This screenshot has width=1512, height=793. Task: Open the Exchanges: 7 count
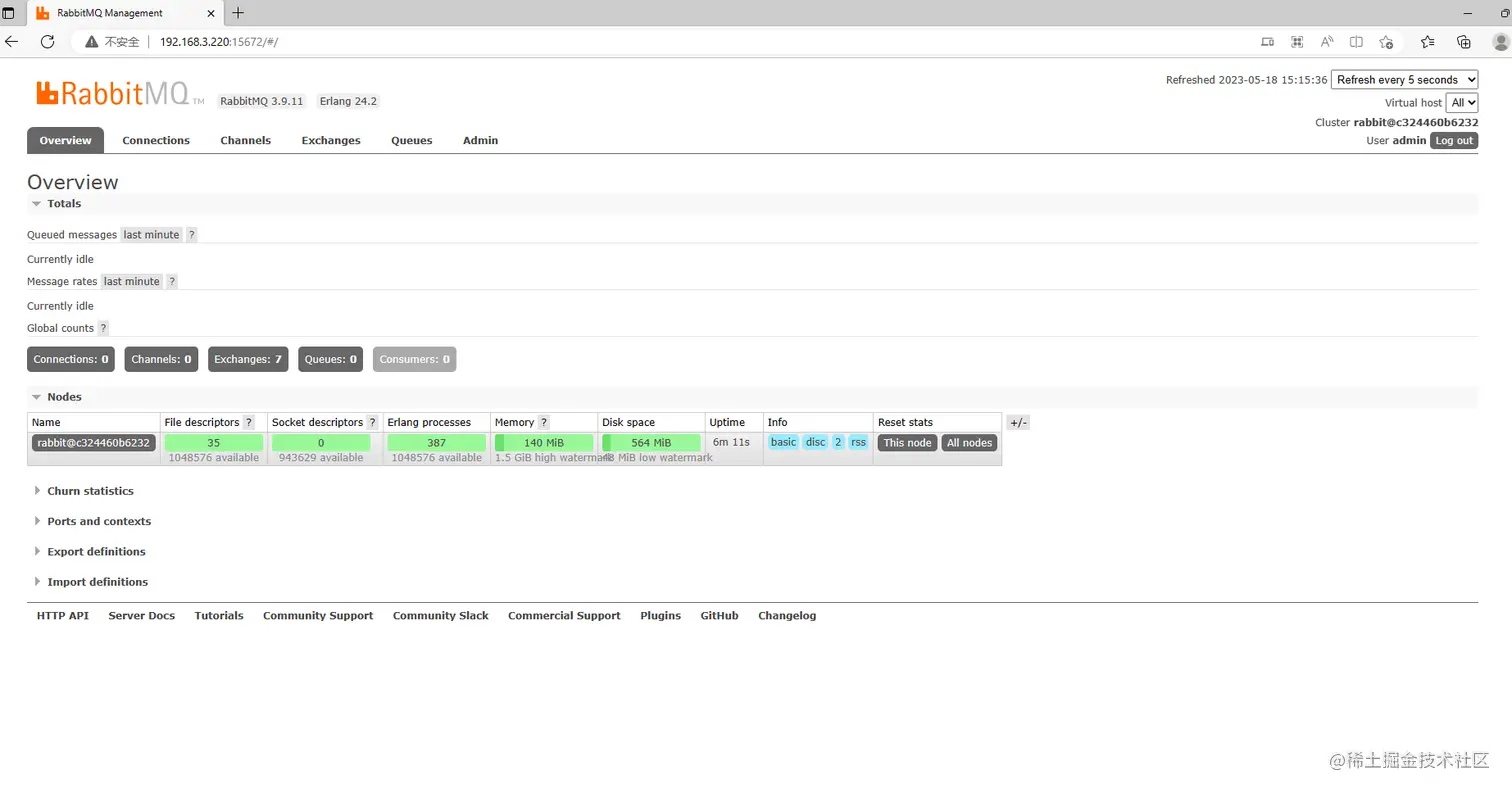pos(248,359)
